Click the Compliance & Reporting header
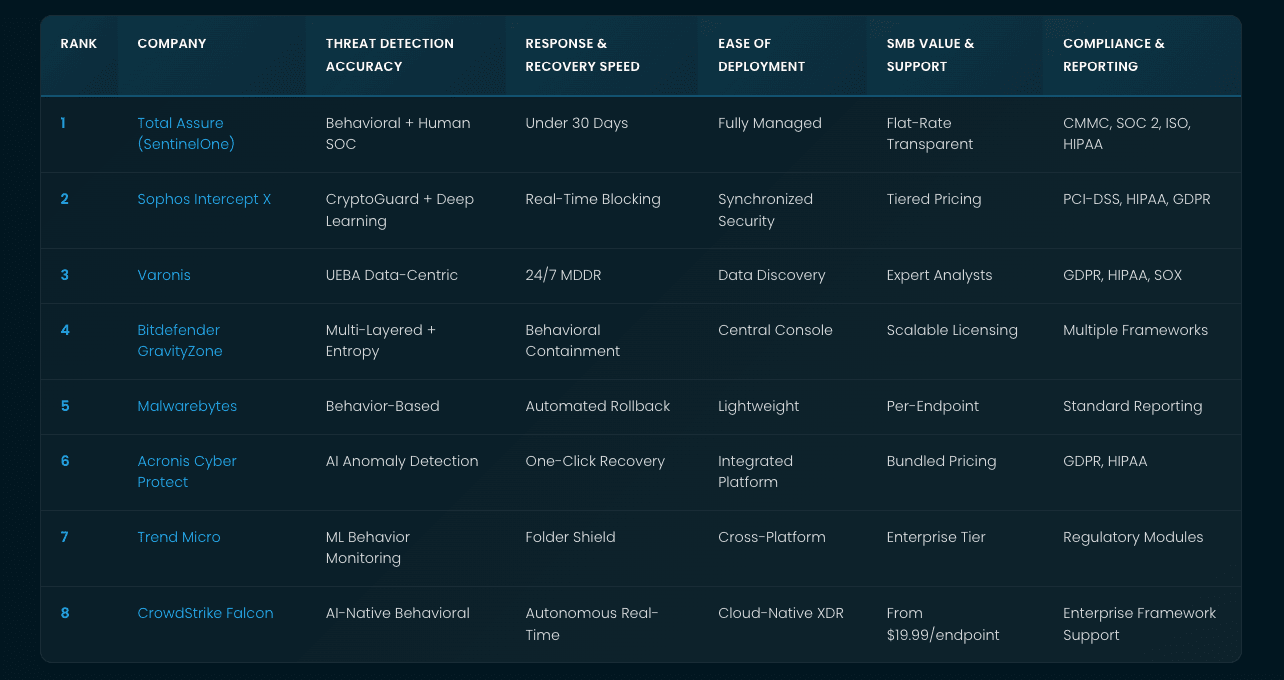 1114,55
